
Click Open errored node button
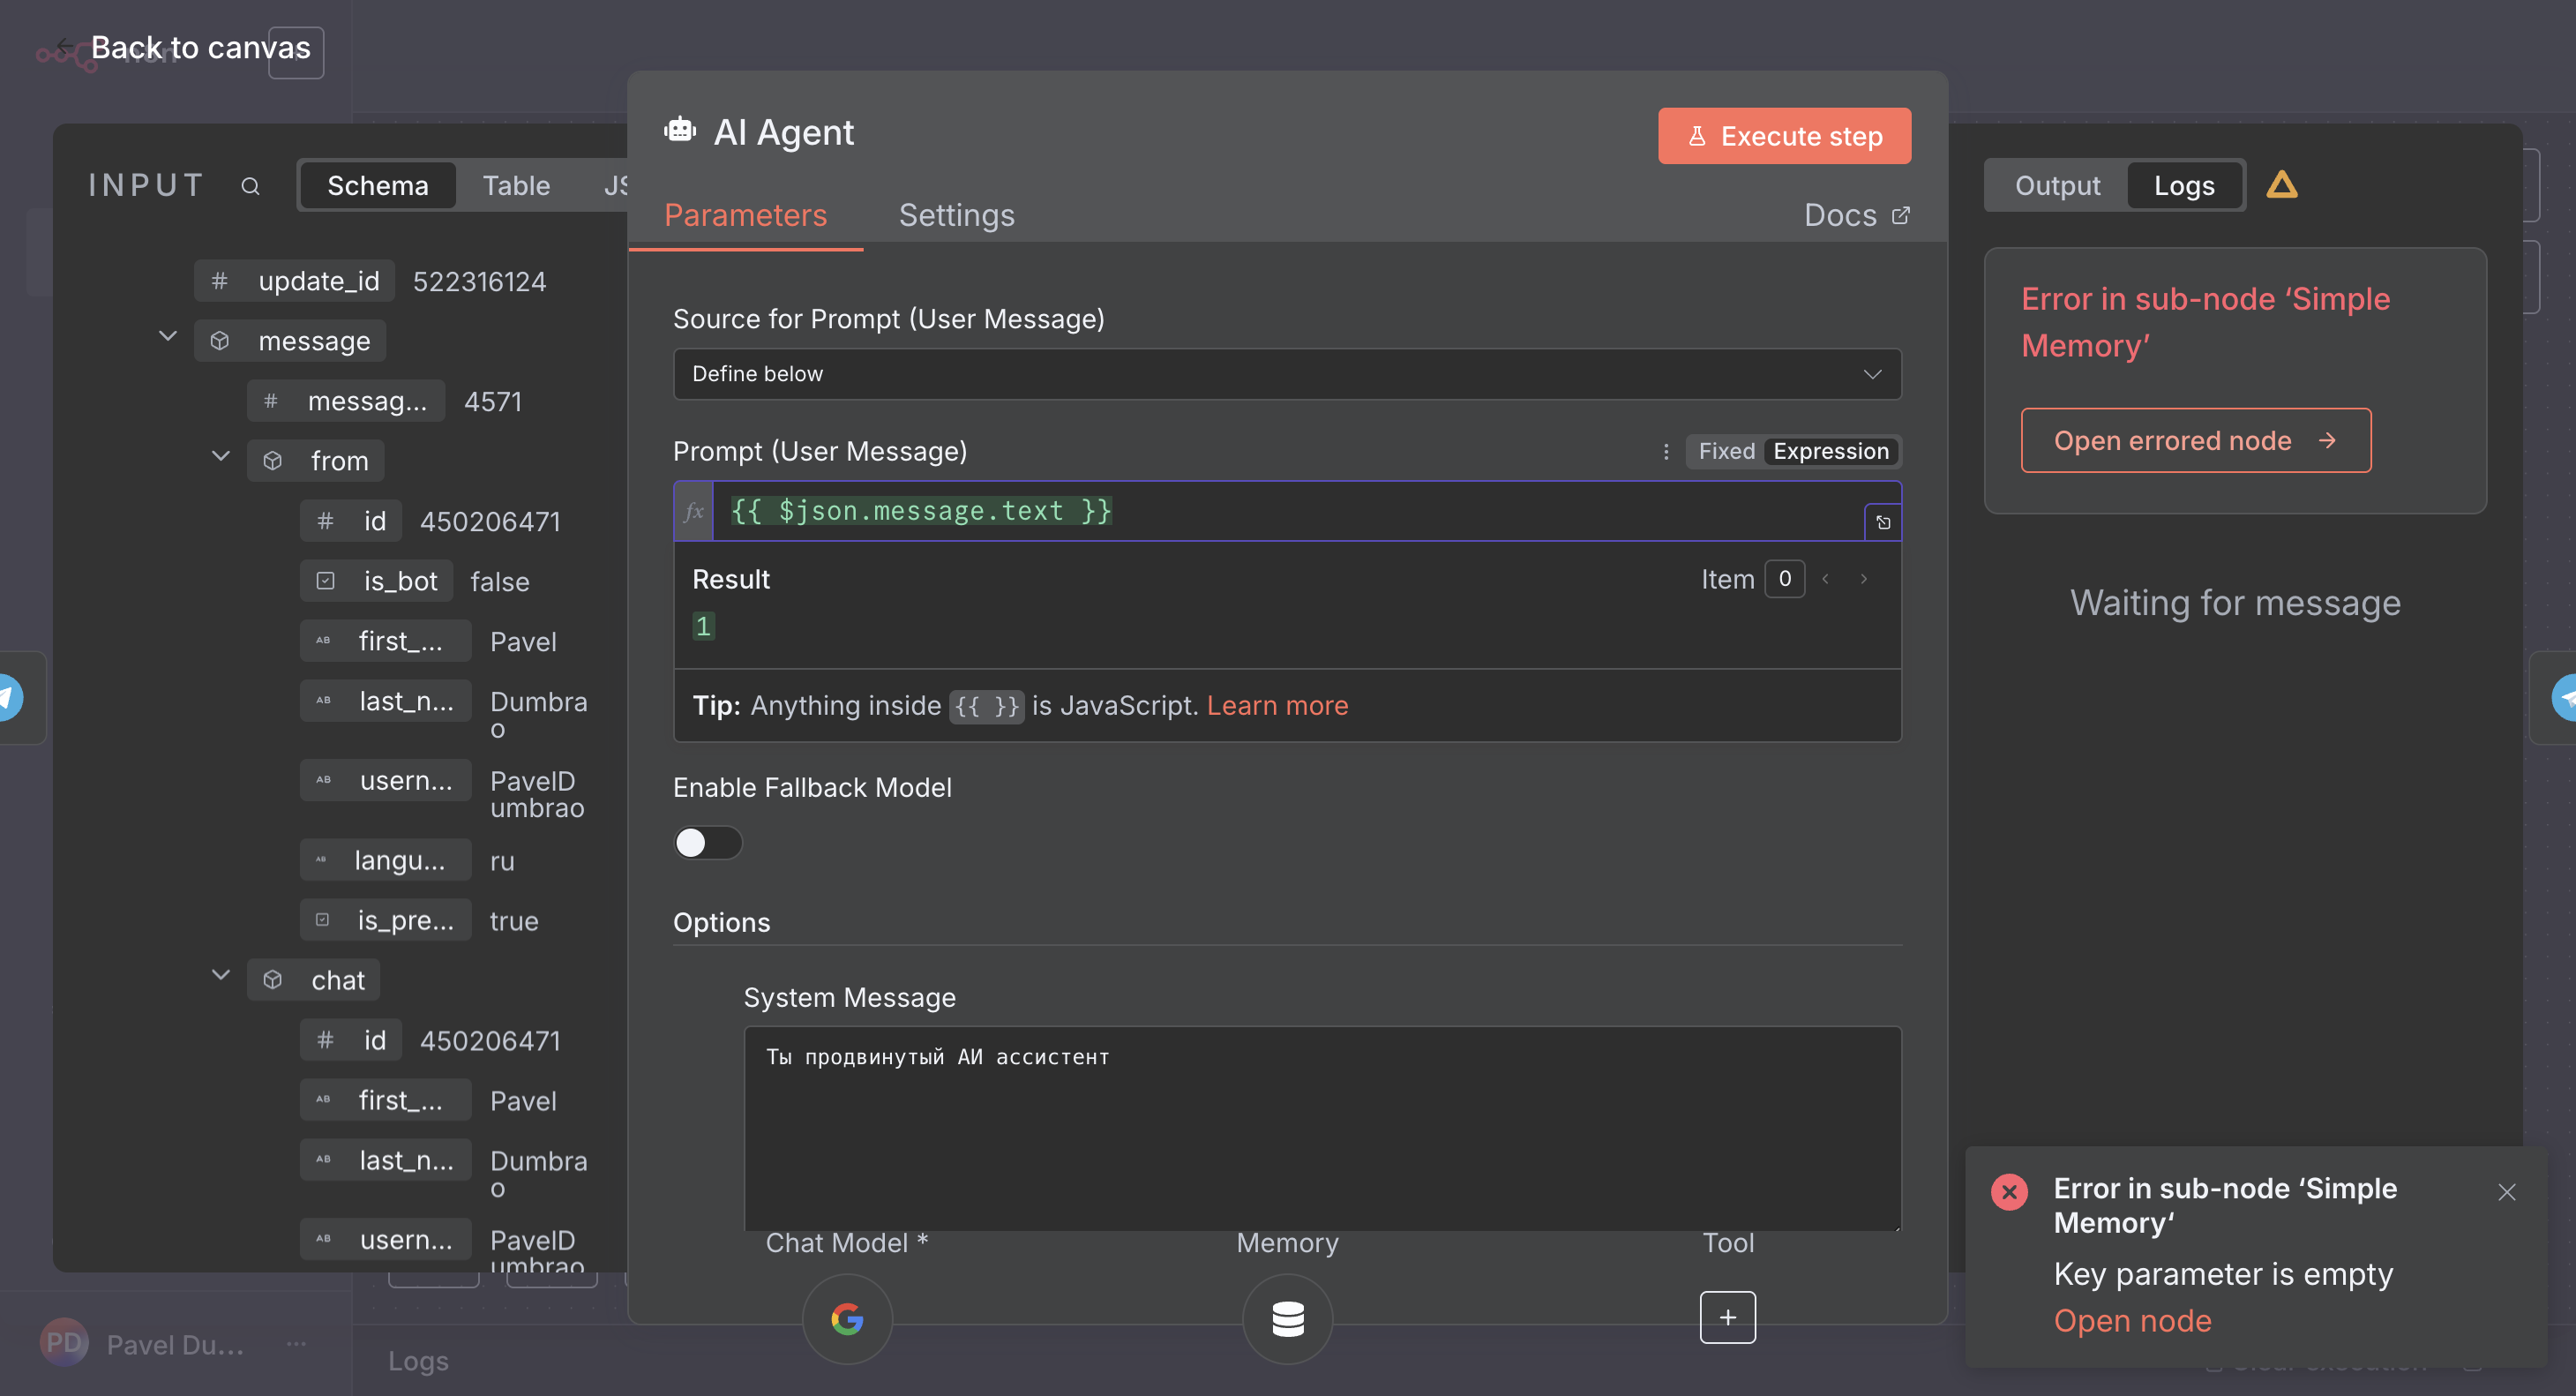point(2195,440)
